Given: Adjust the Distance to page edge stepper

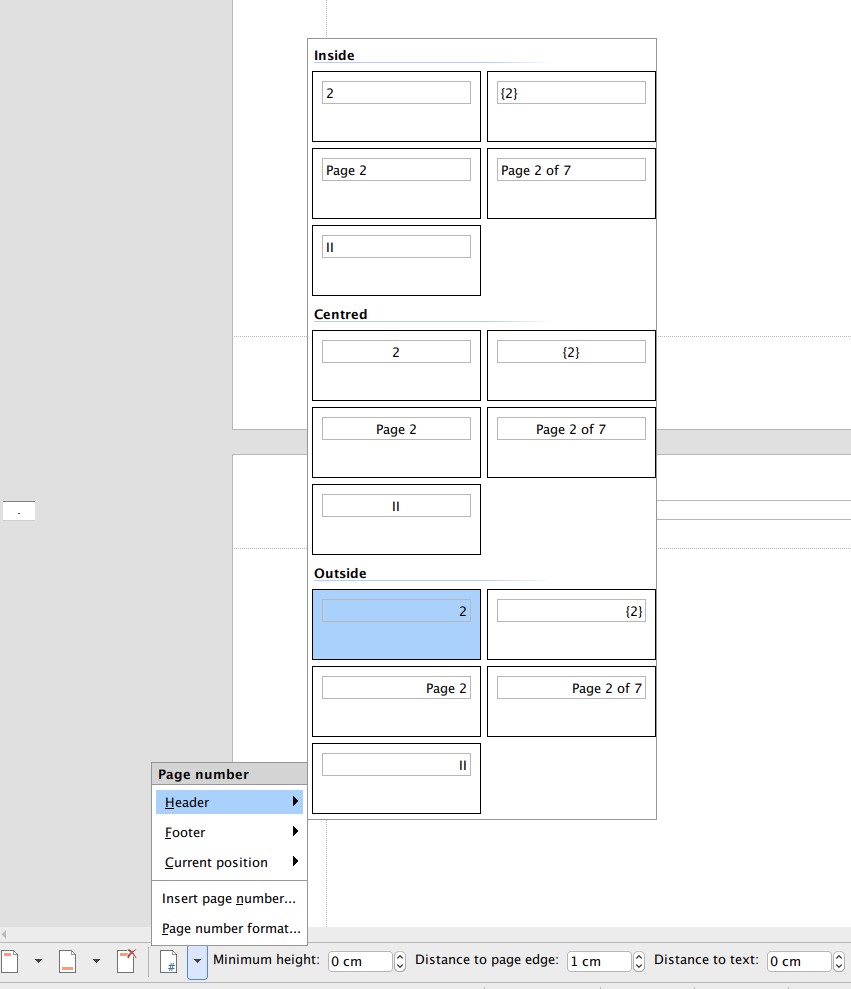Looking at the screenshot, I should click(x=639, y=961).
